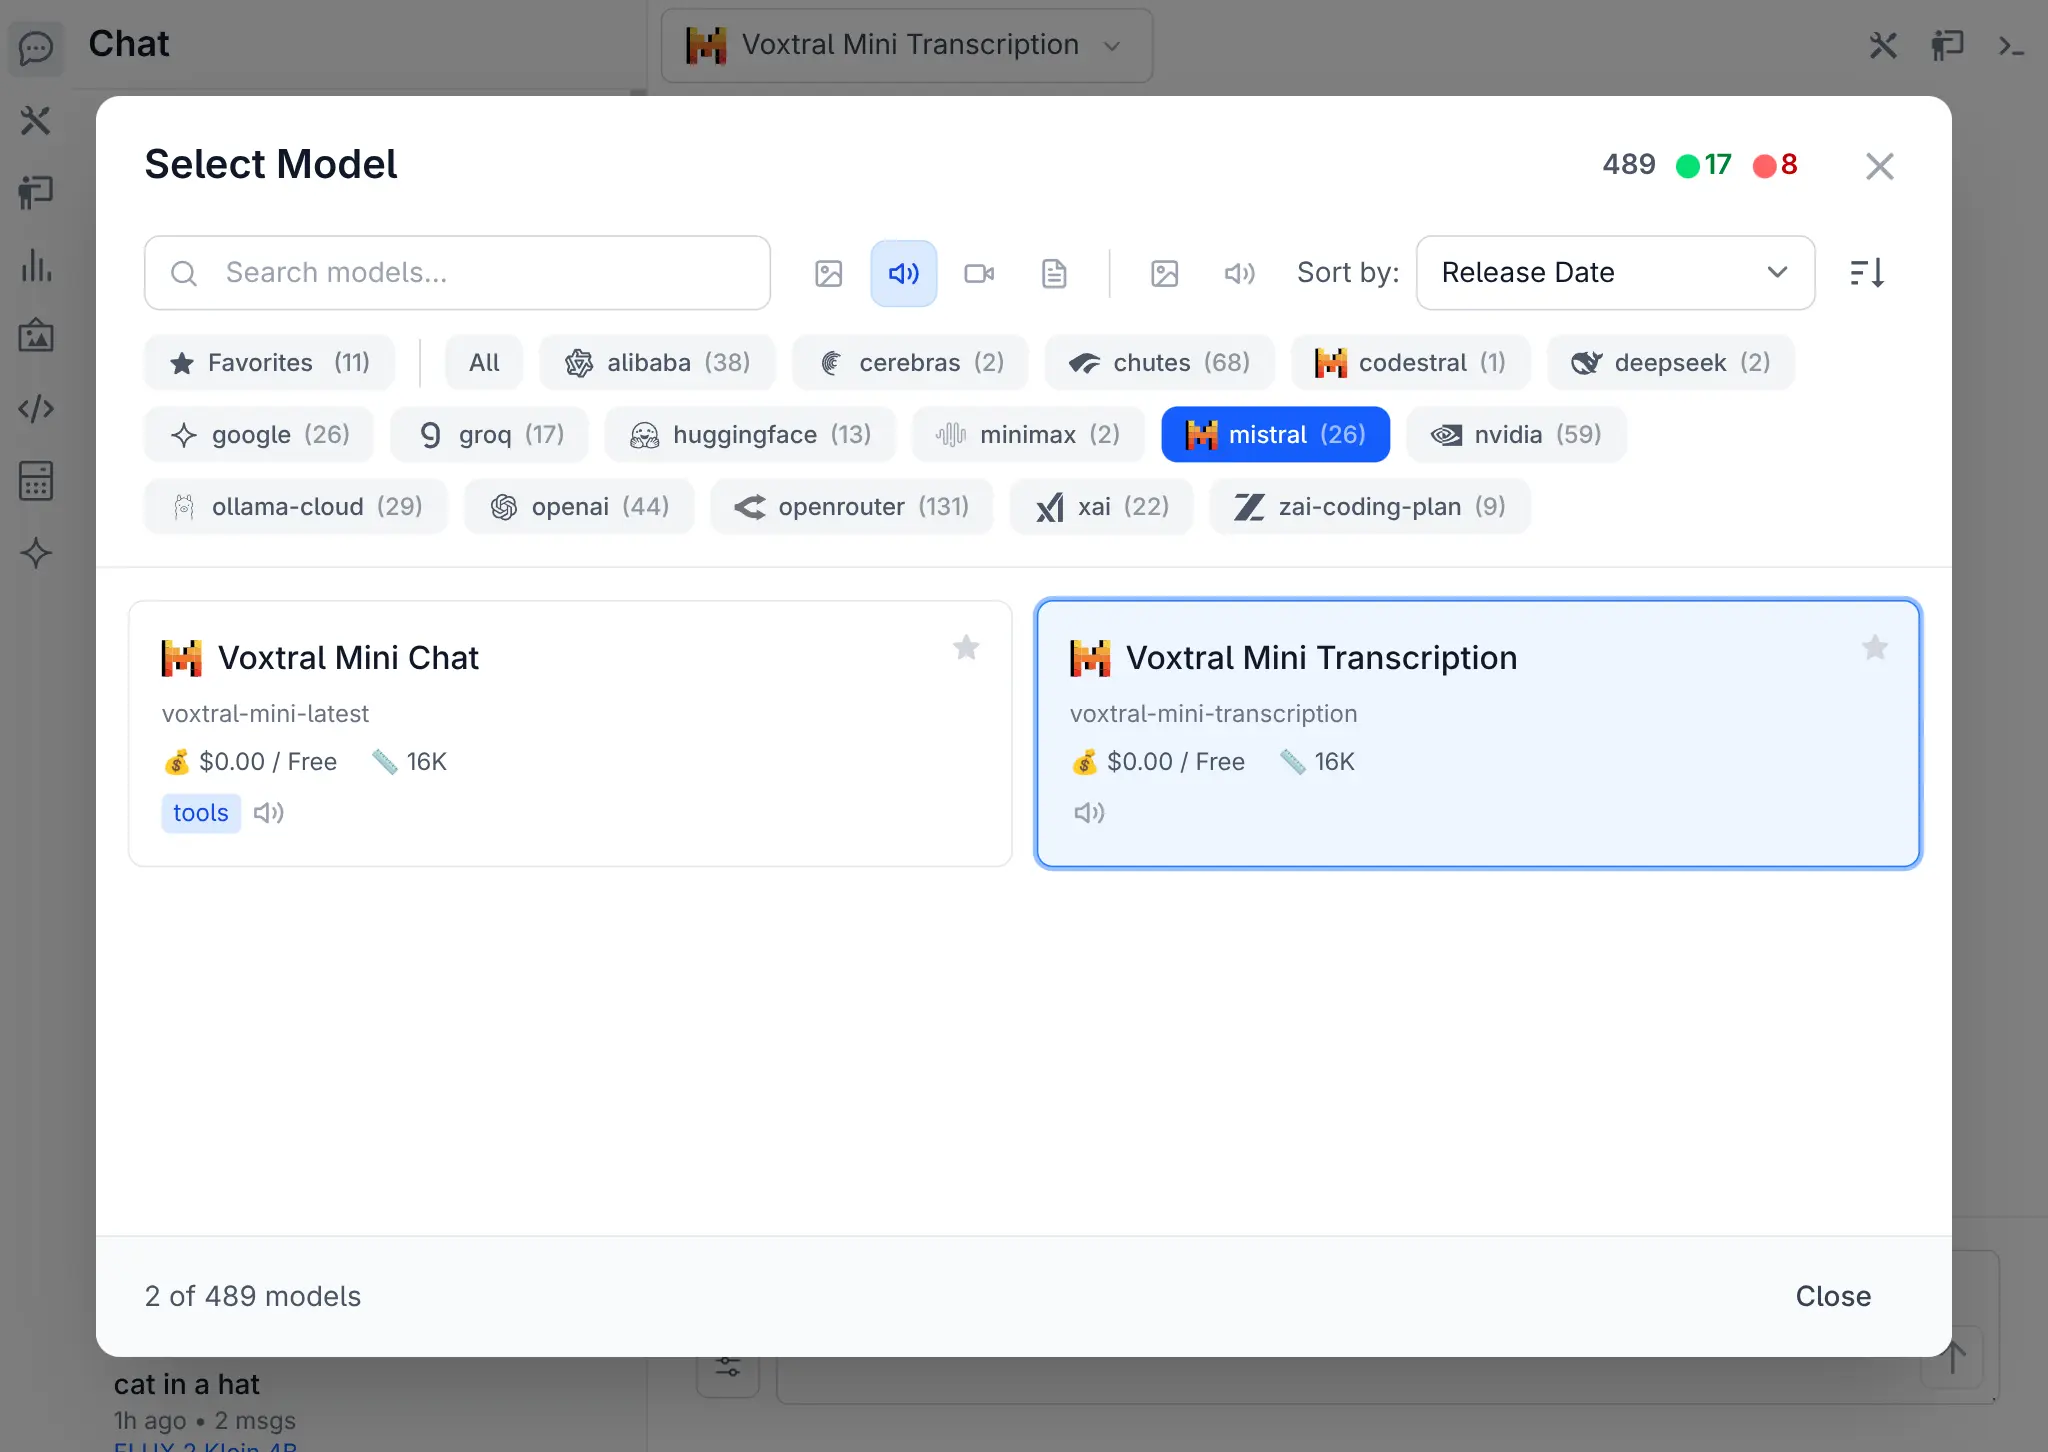Click the document input filter icon

click(x=1054, y=273)
